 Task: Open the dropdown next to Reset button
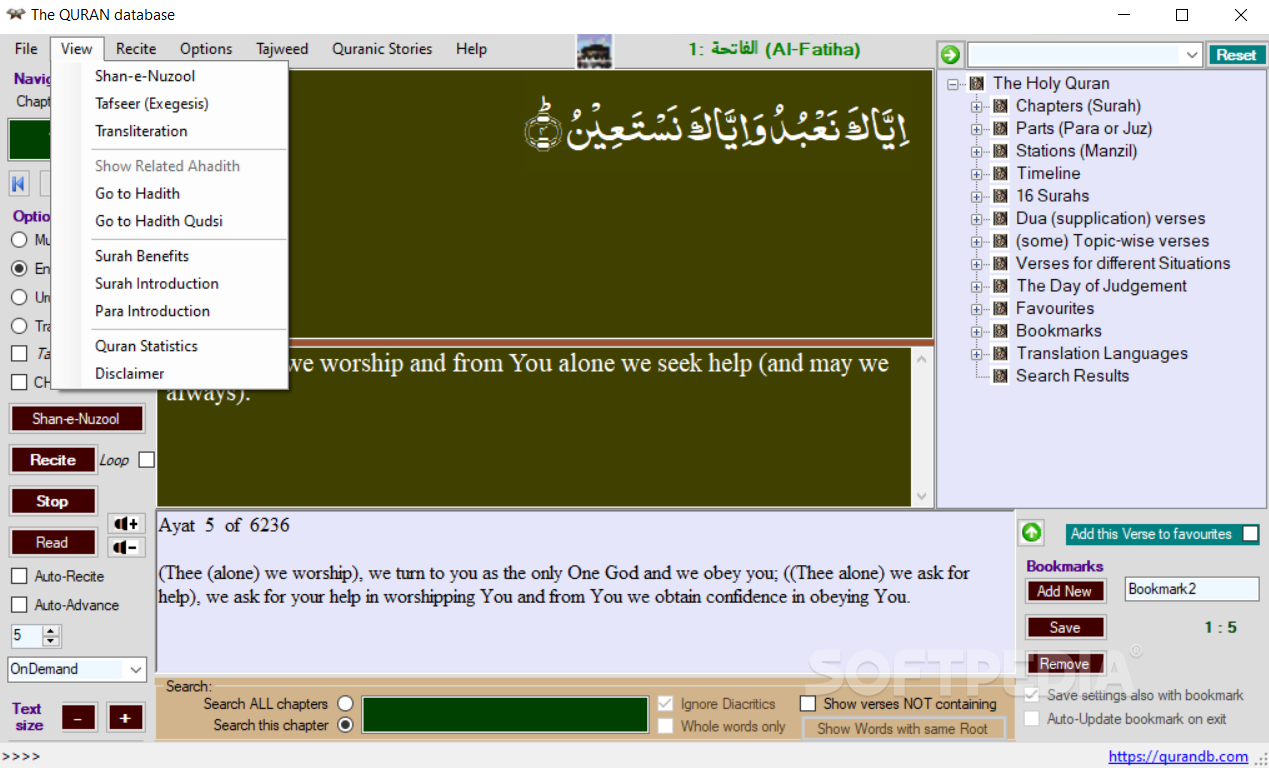[1191, 55]
